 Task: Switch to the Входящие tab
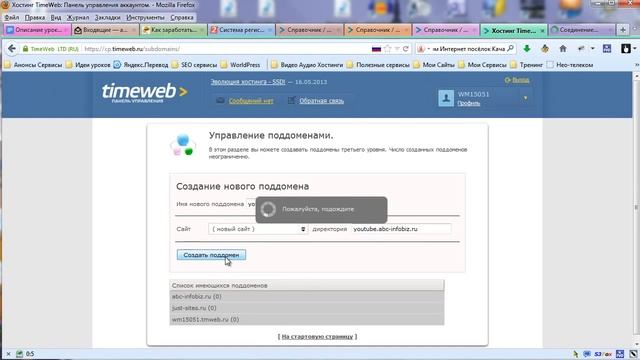(105, 30)
